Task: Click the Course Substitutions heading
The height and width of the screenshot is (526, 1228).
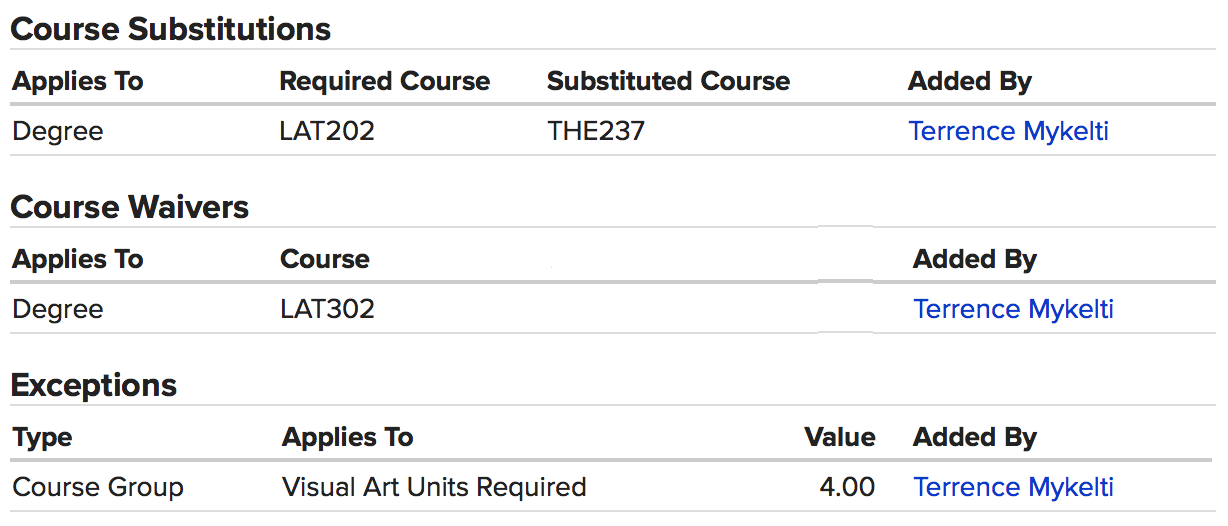Action: tap(171, 29)
